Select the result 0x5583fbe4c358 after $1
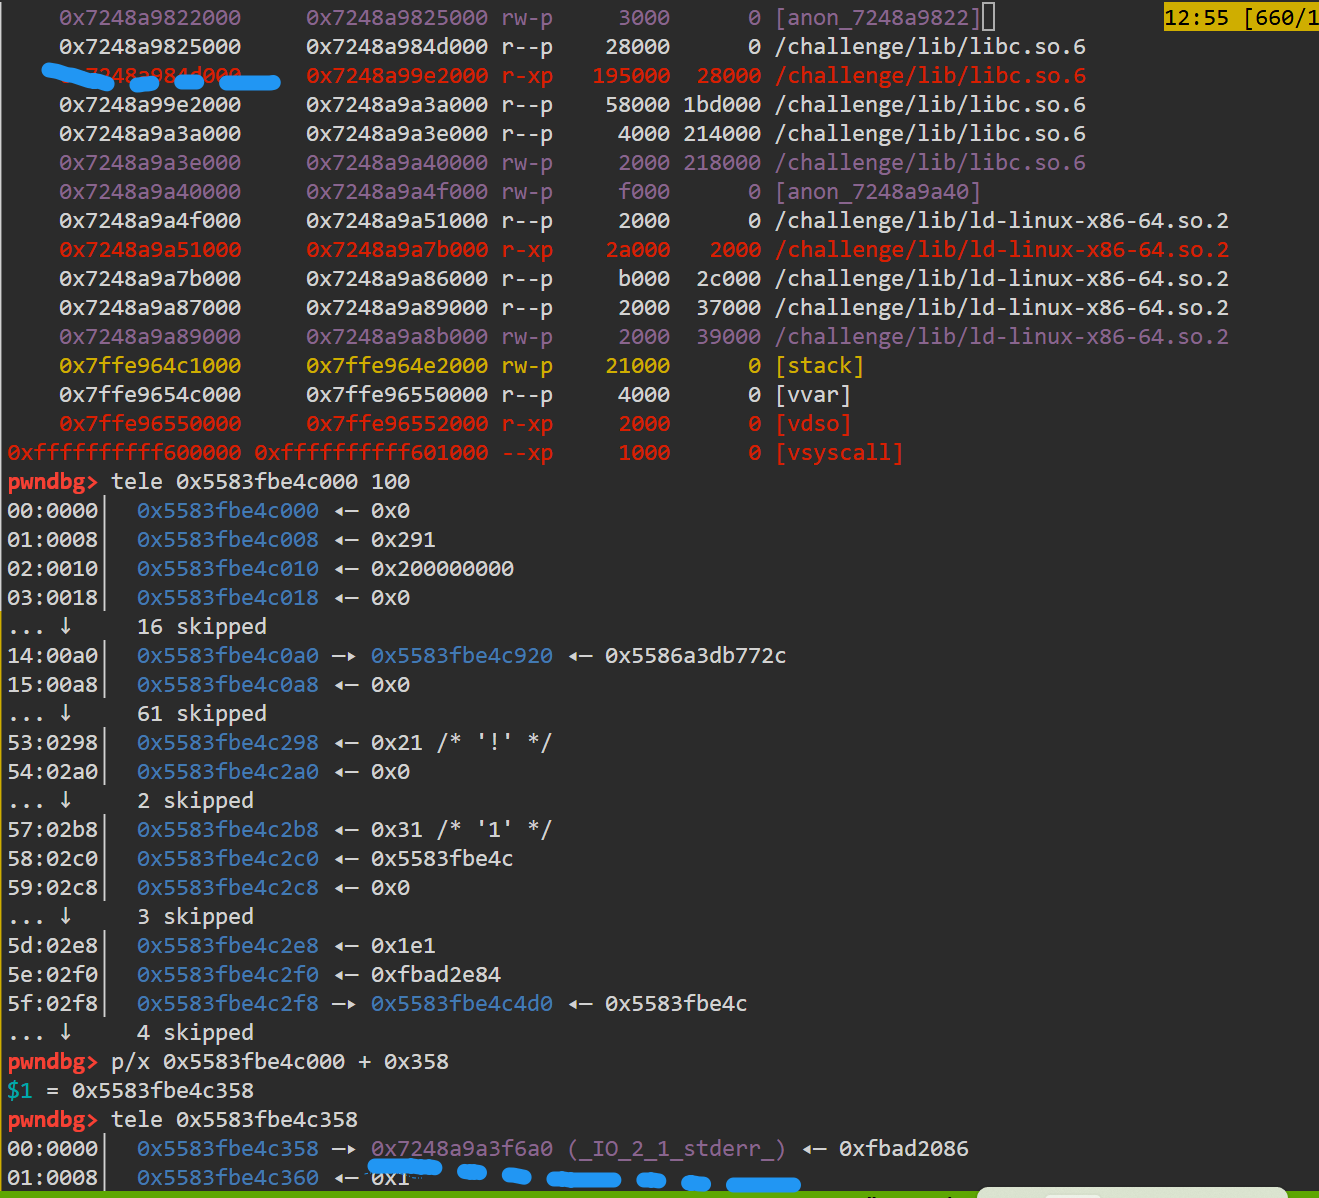The image size is (1319, 1198). point(163,1091)
